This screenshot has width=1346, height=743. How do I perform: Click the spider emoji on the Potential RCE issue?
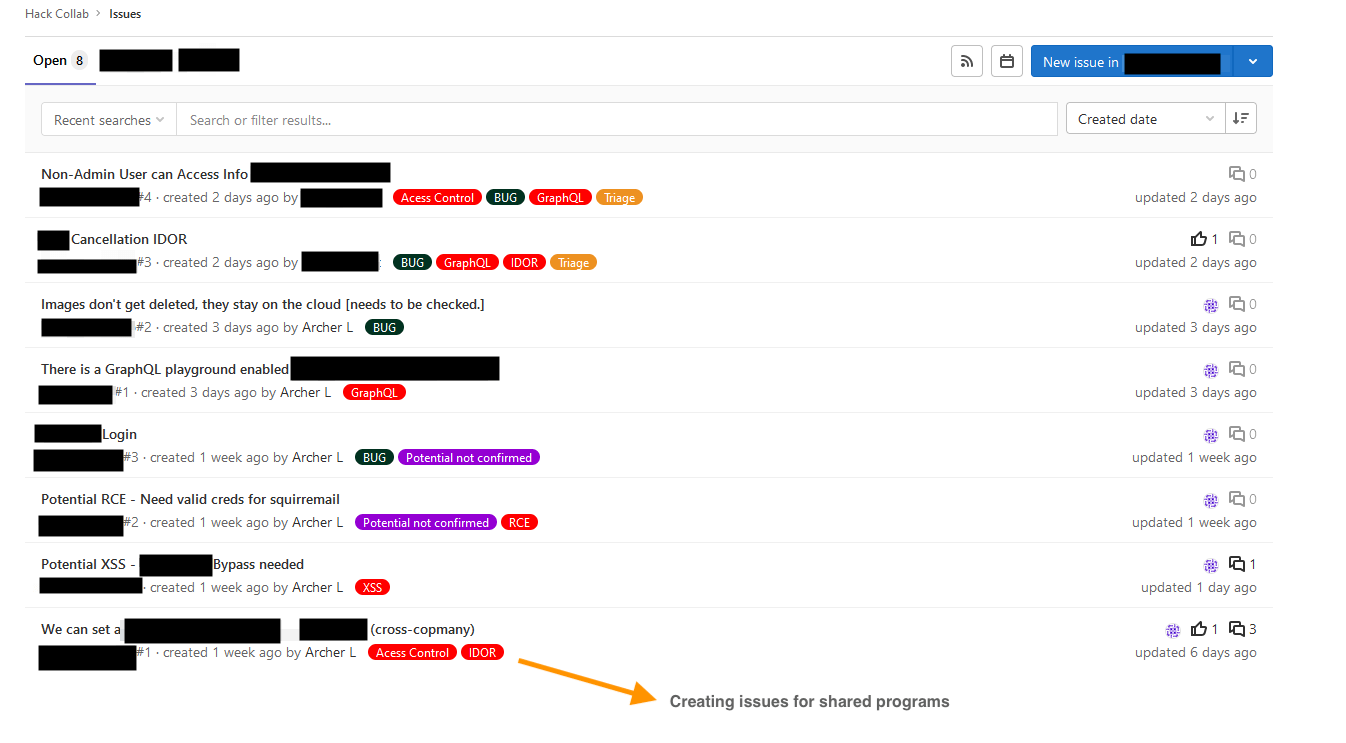click(1211, 498)
